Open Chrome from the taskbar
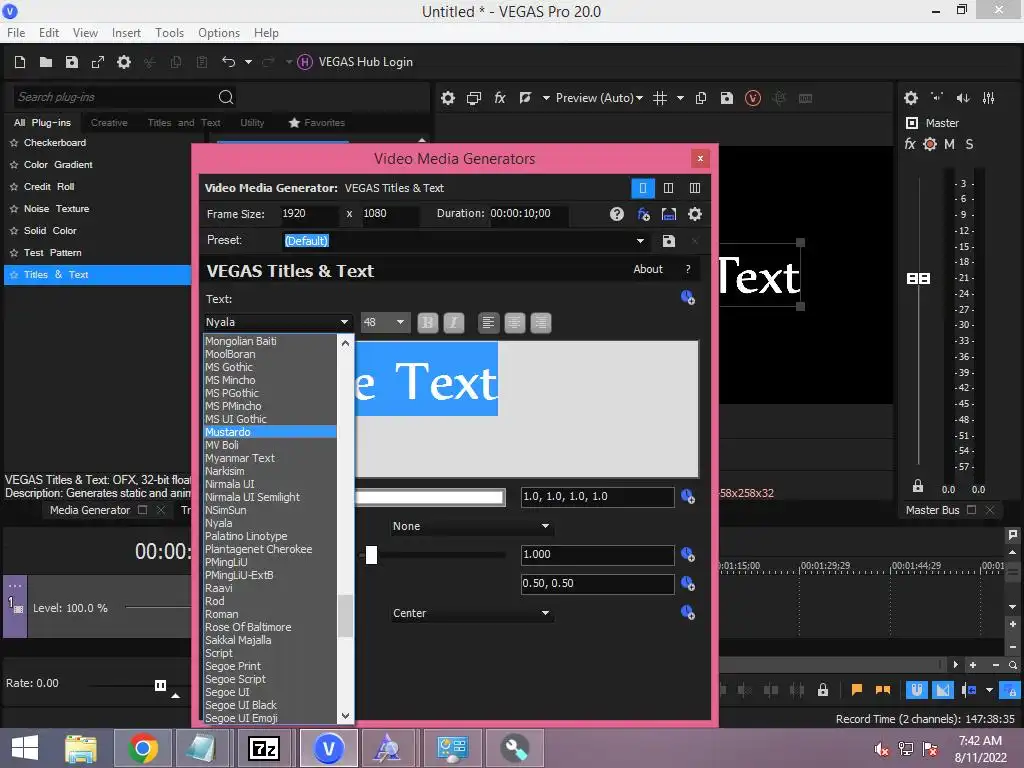 pos(143,748)
